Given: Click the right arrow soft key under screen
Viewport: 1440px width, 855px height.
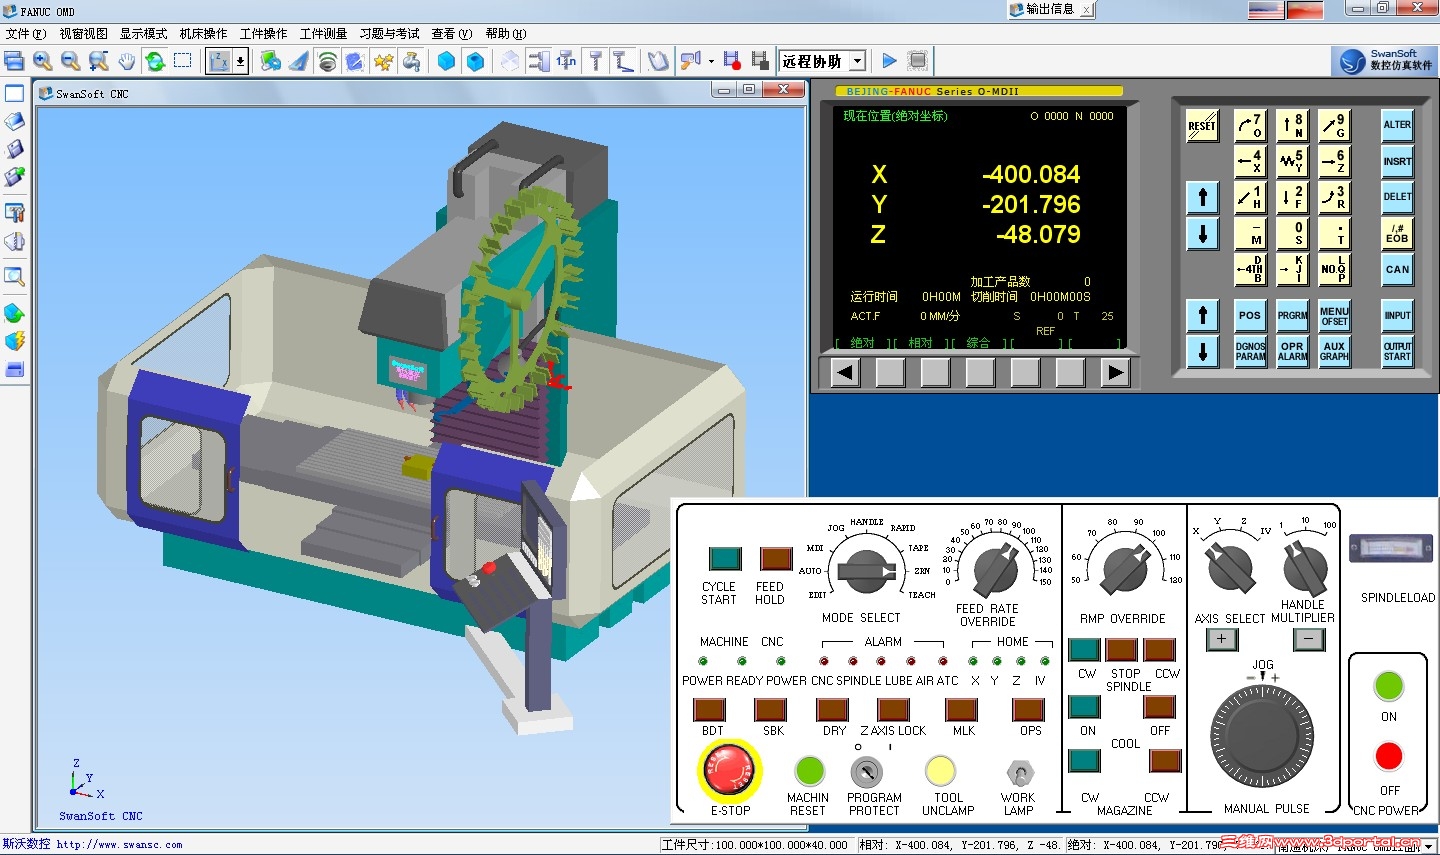Looking at the screenshot, I should click(x=1115, y=373).
